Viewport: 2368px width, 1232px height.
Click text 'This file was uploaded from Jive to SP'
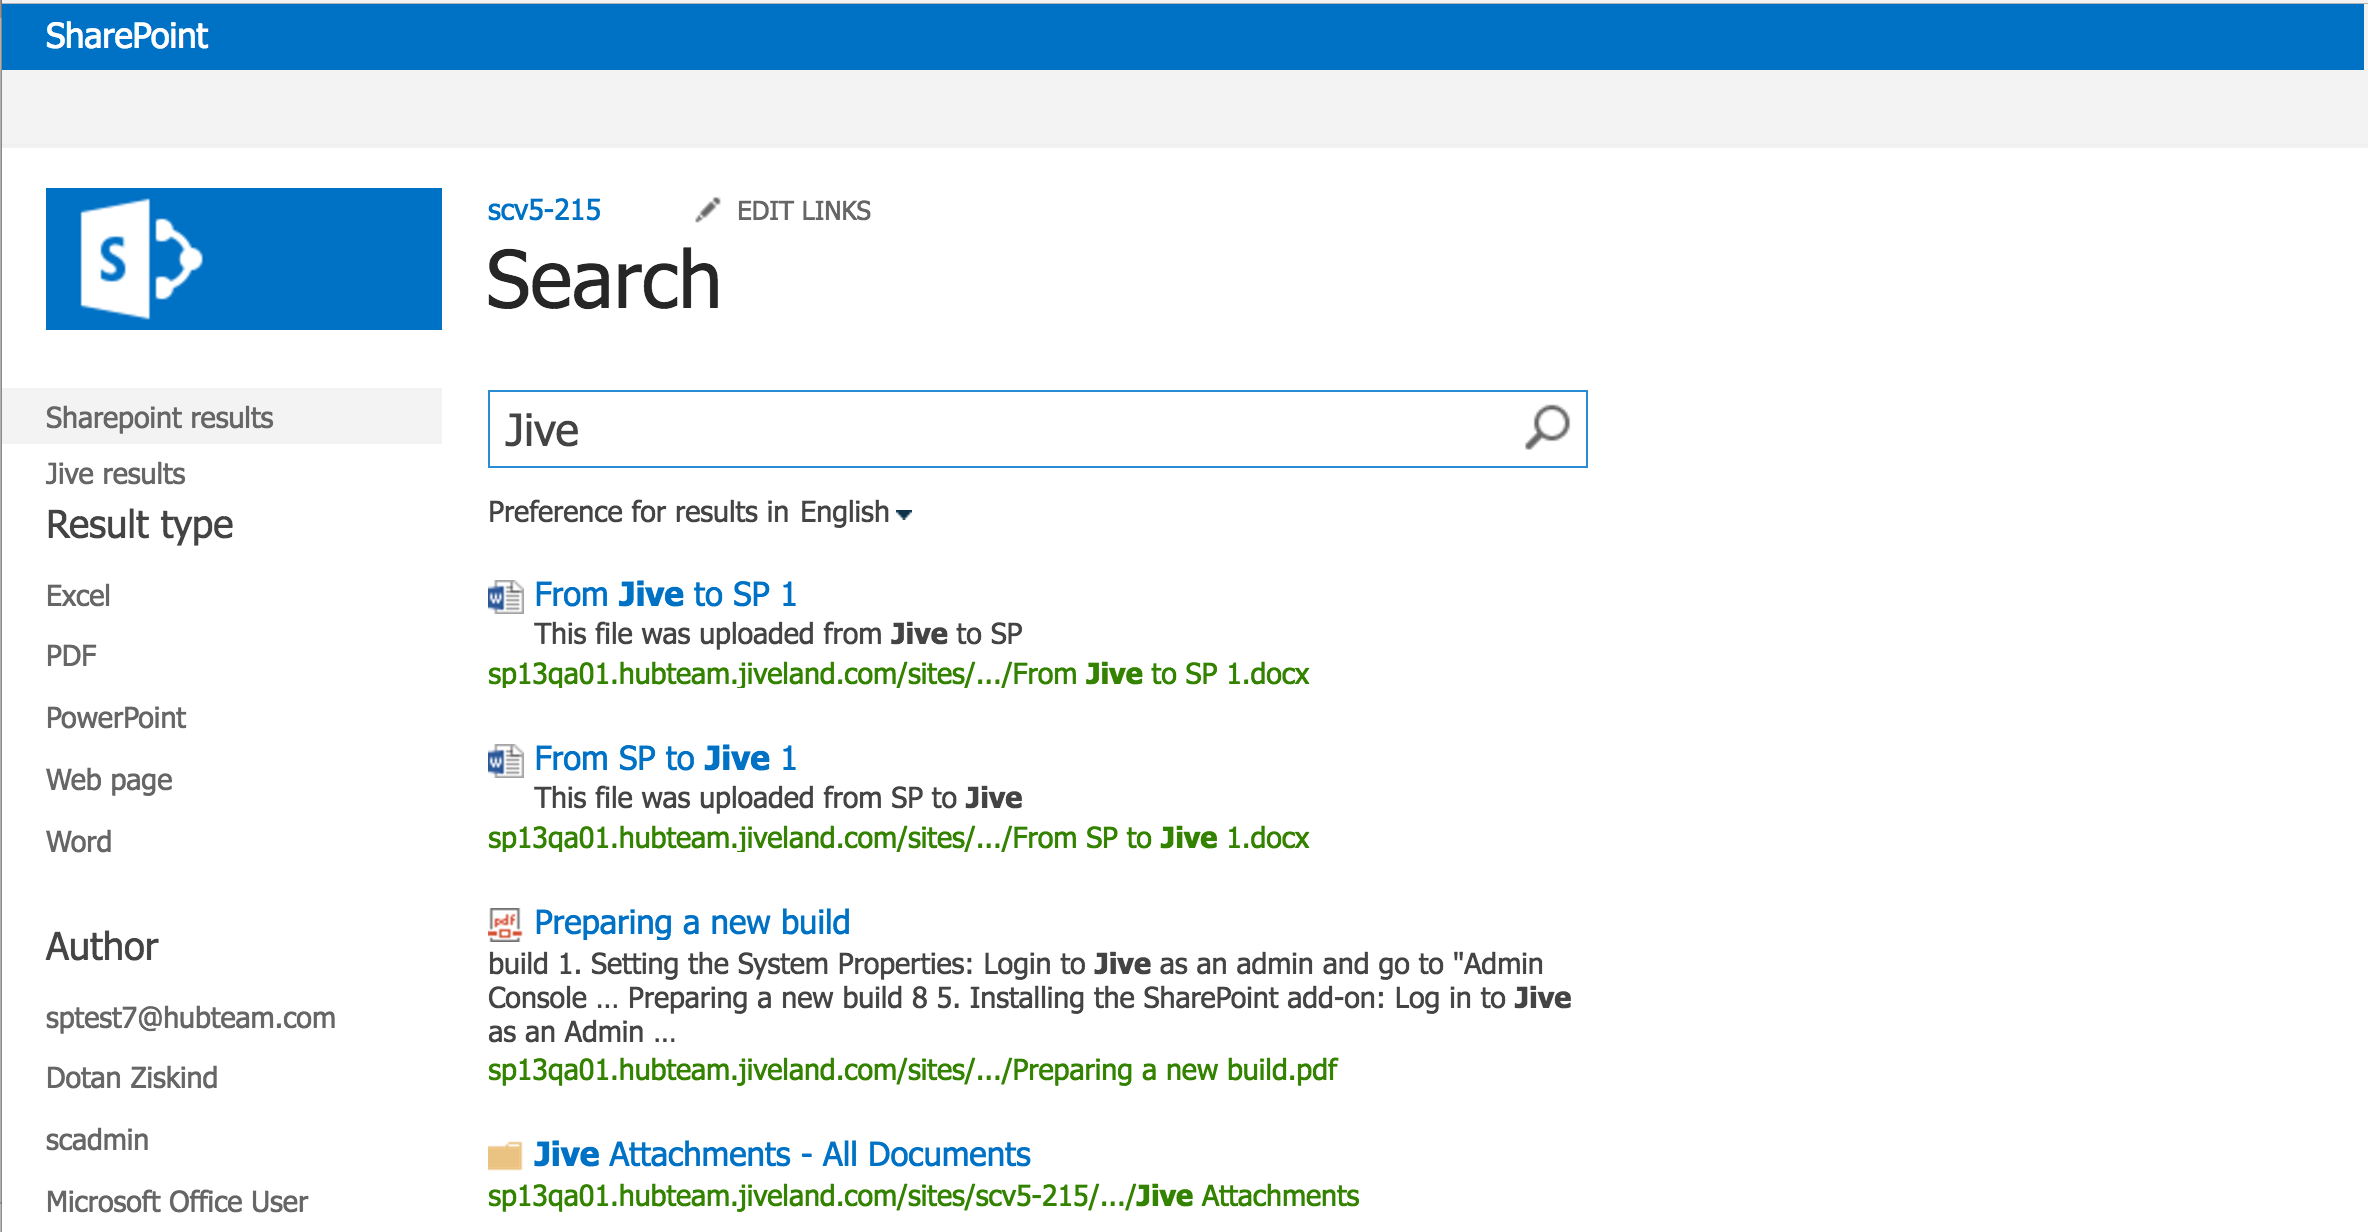(x=778, y=635)
